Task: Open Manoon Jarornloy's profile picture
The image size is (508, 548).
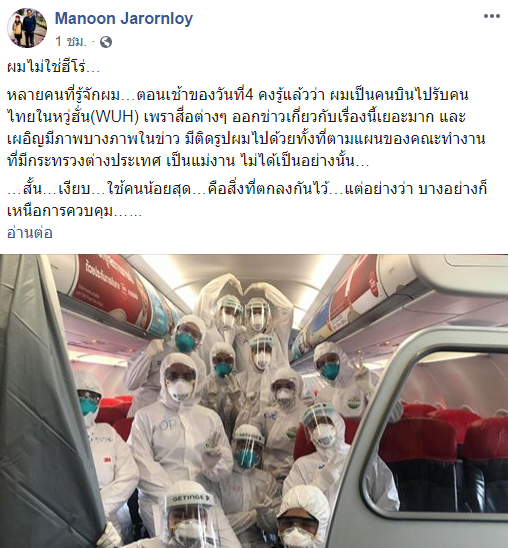Action: pos(27,28)
